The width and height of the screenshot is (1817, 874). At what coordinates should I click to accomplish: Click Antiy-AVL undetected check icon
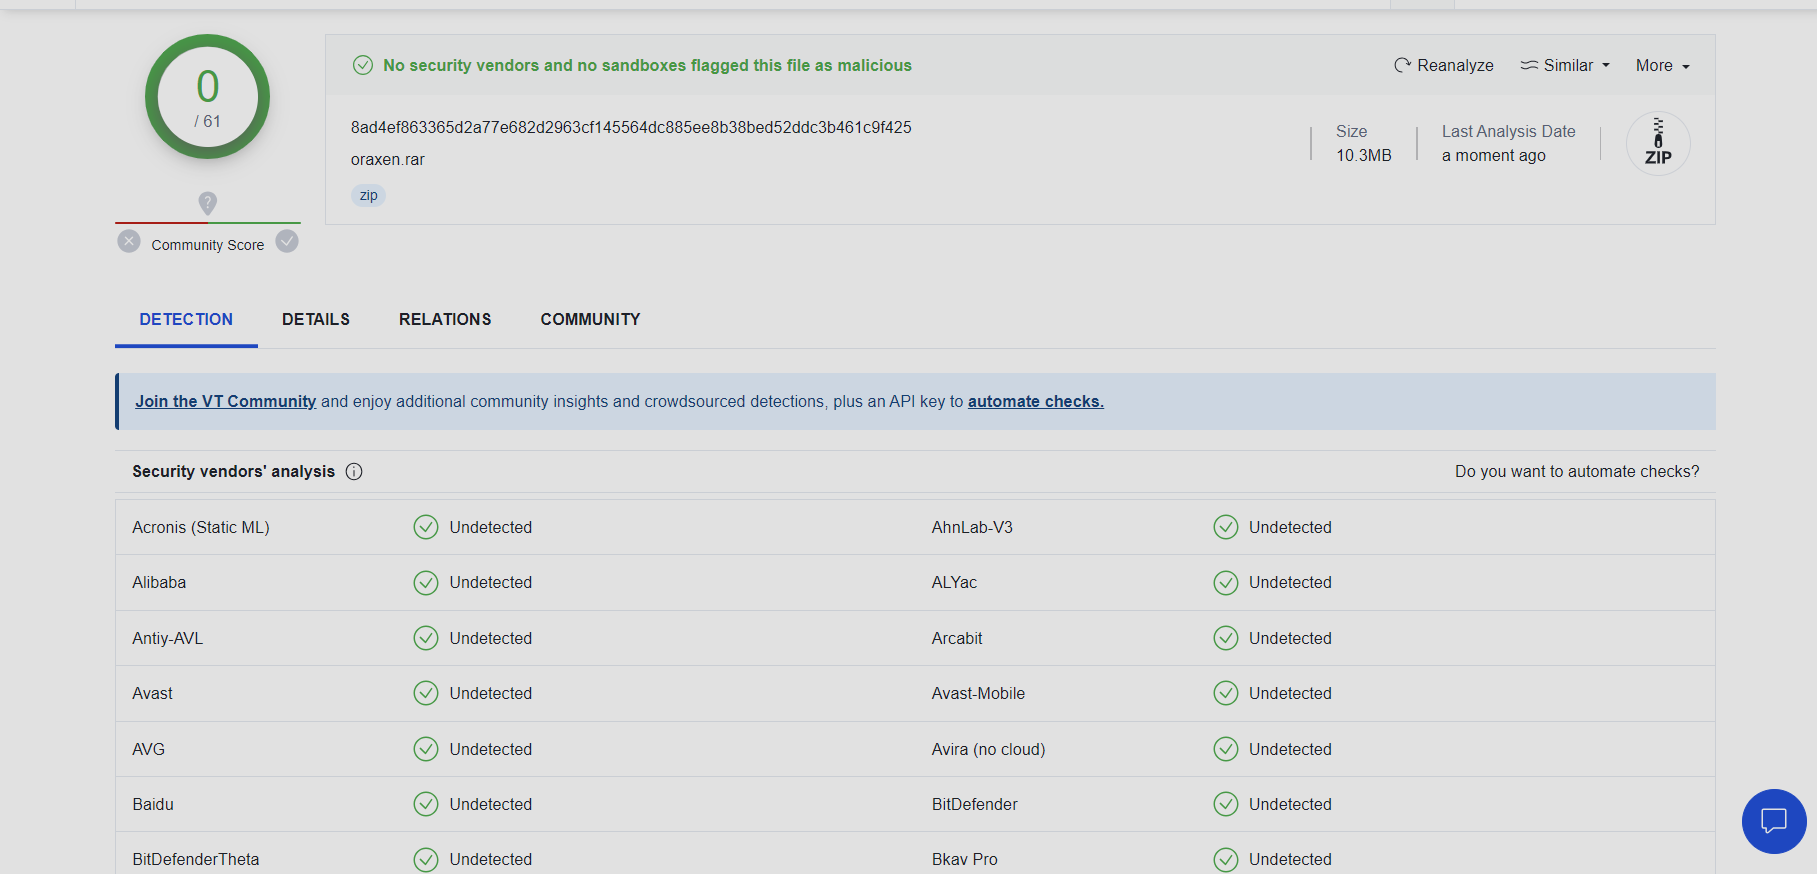pyautogui.click(x=426, y=638)
